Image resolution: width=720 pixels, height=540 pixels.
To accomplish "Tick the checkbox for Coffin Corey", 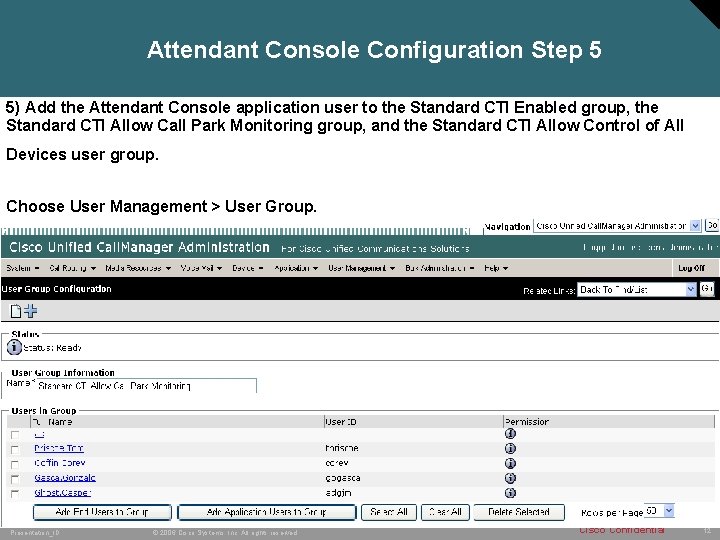I will (15, 464).
